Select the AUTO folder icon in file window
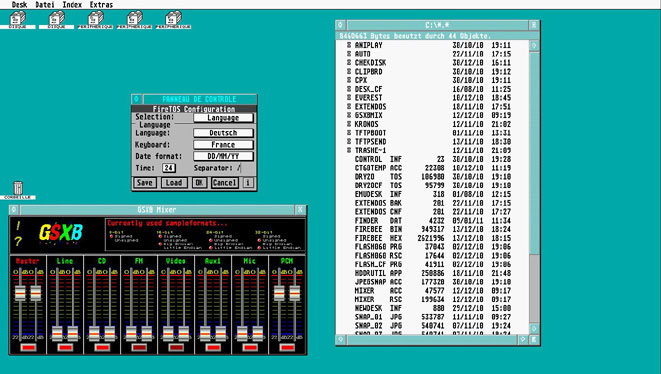 [349, 54]
